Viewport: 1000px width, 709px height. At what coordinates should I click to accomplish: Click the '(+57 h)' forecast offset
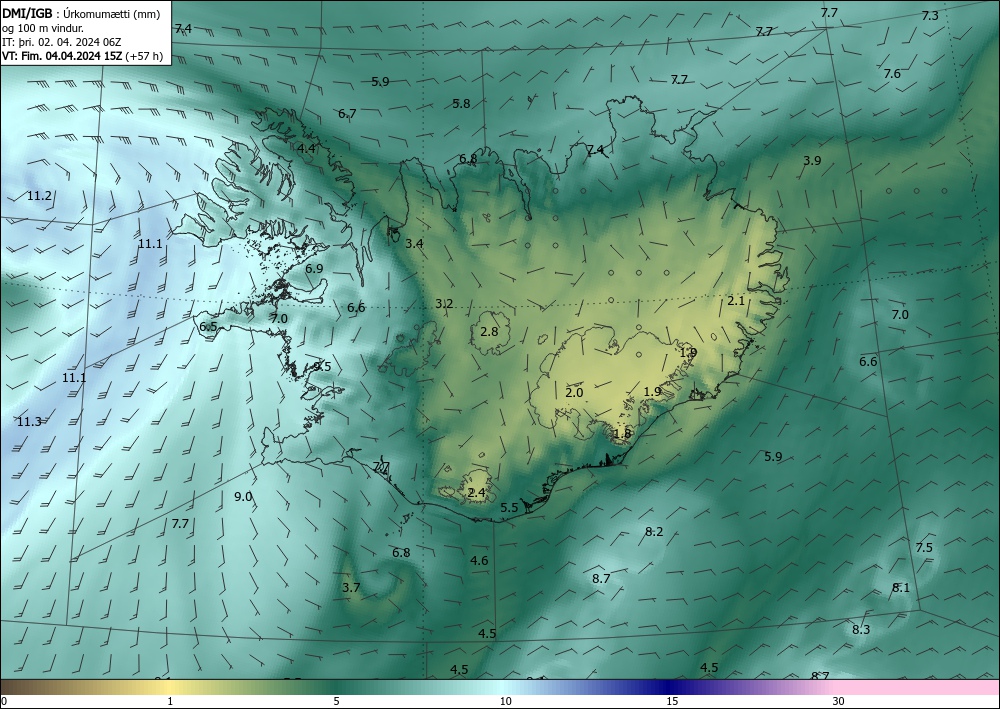click(x=144, y=56)
